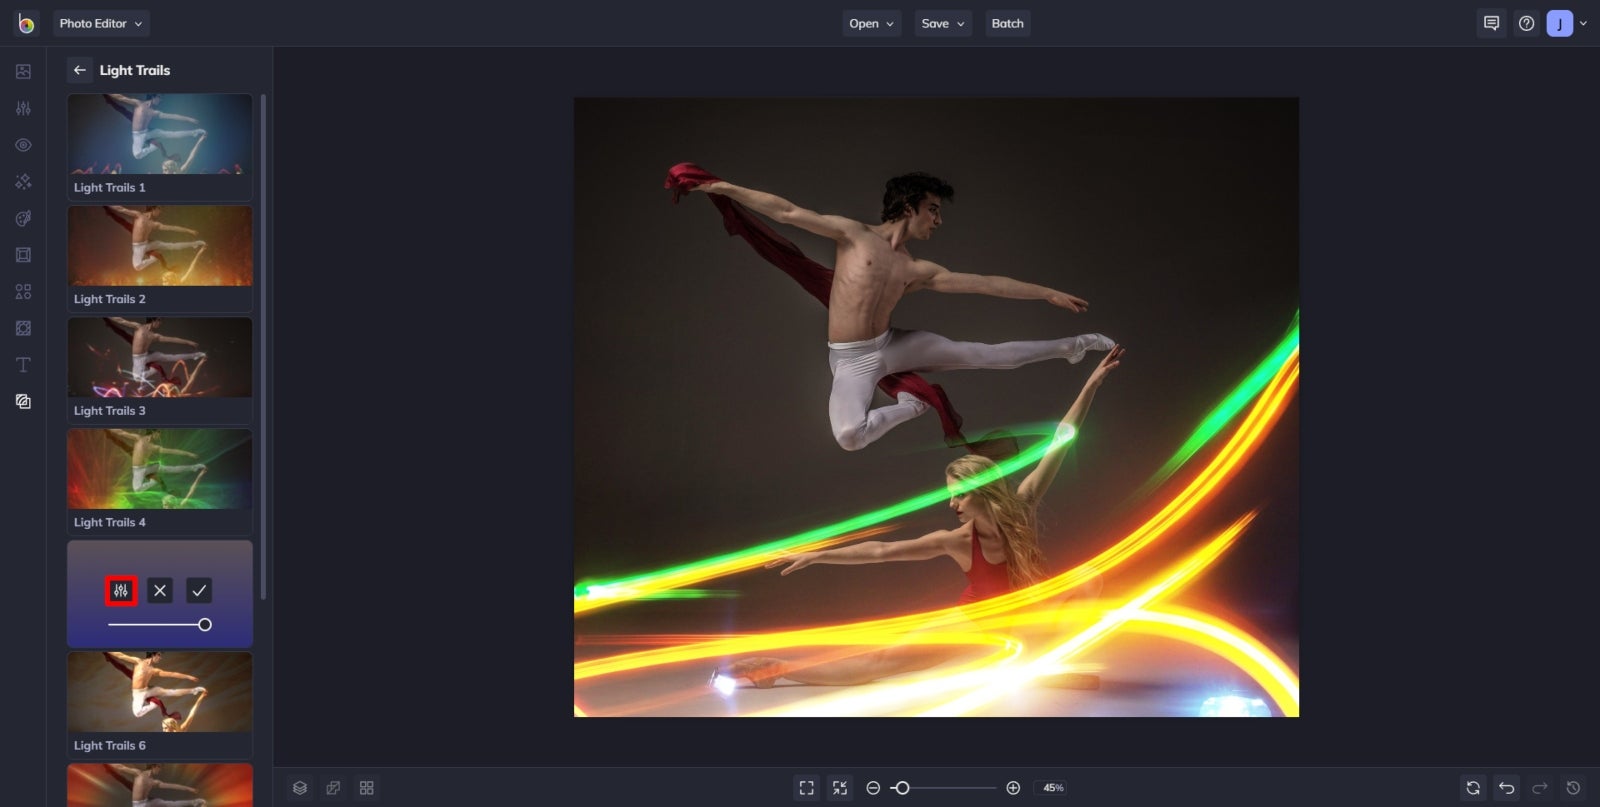This screenshot has width=1600, height=807.
Task: Select the Light Trails 1 thumbnail
Action: coord(160,147)
